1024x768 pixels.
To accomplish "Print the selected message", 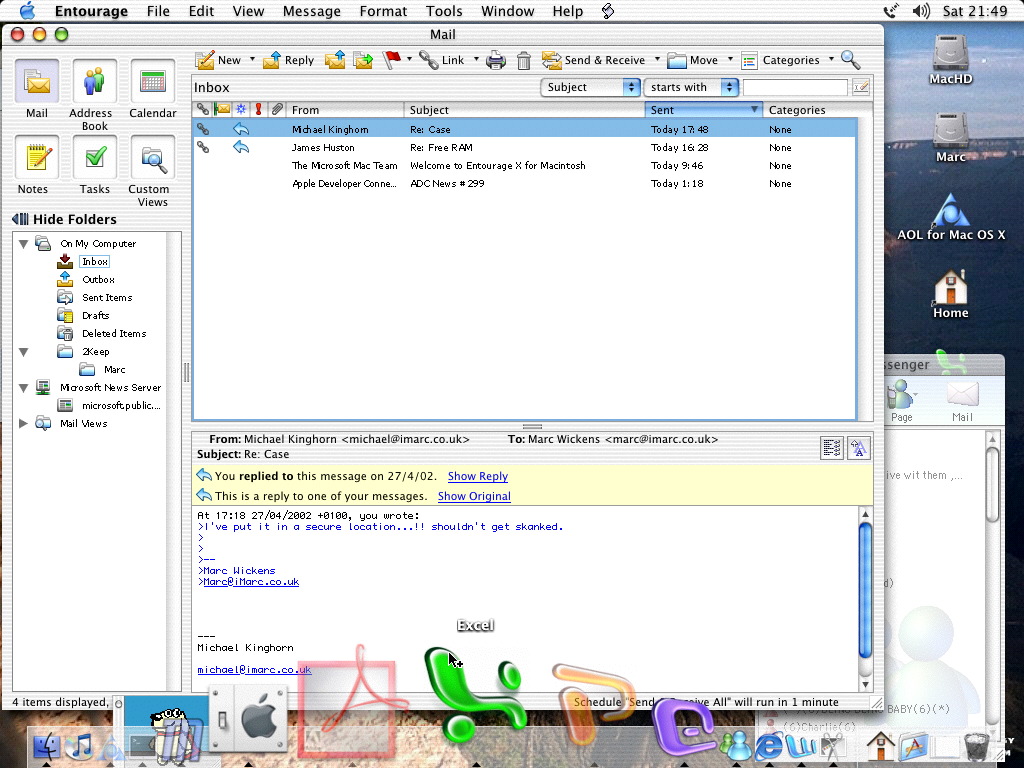I will [496, 60].
